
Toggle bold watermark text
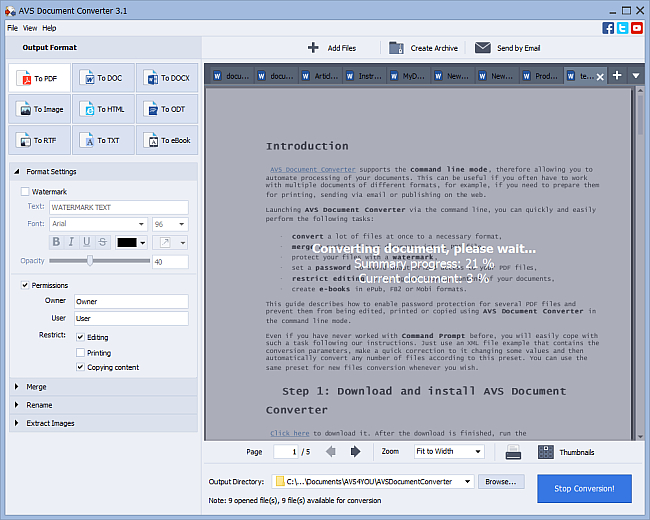pos(56,242)
